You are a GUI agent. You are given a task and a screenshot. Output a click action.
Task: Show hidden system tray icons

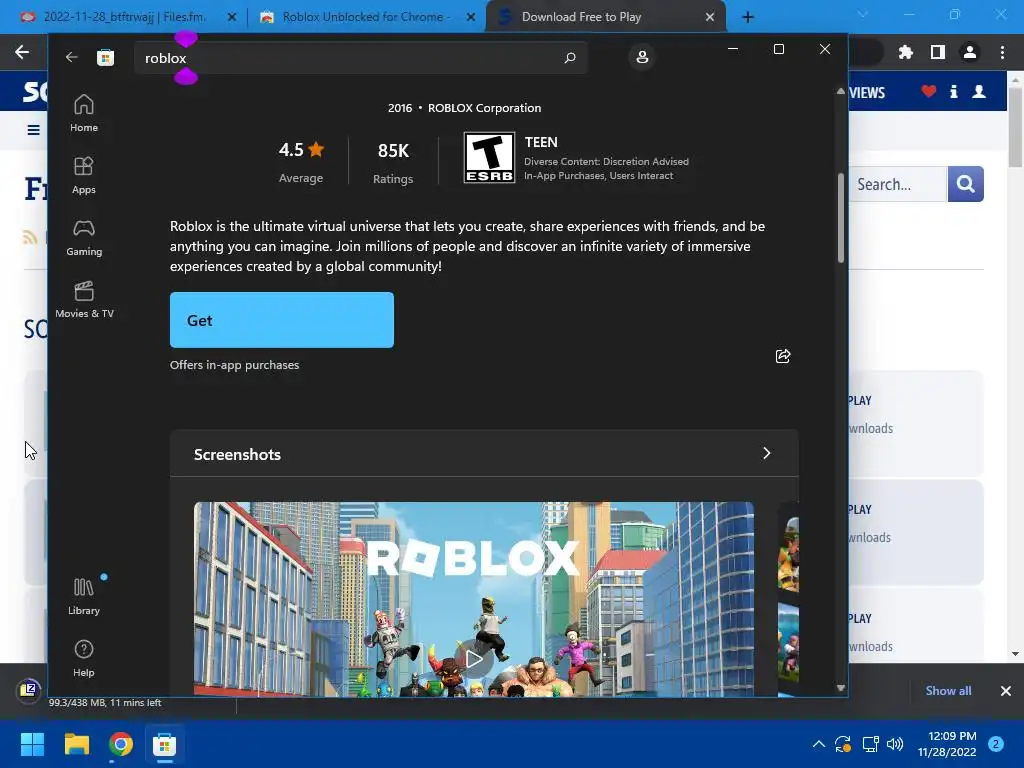click(818, 744)
